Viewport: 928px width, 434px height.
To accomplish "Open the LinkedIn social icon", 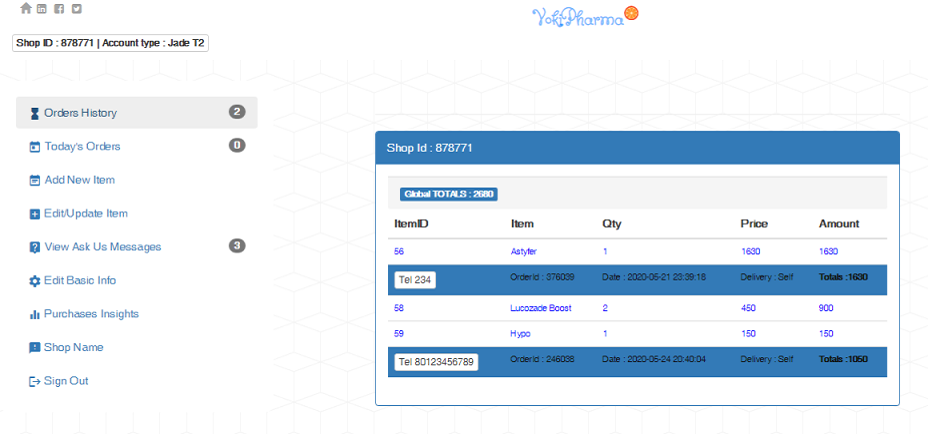I will pos(41,9).
